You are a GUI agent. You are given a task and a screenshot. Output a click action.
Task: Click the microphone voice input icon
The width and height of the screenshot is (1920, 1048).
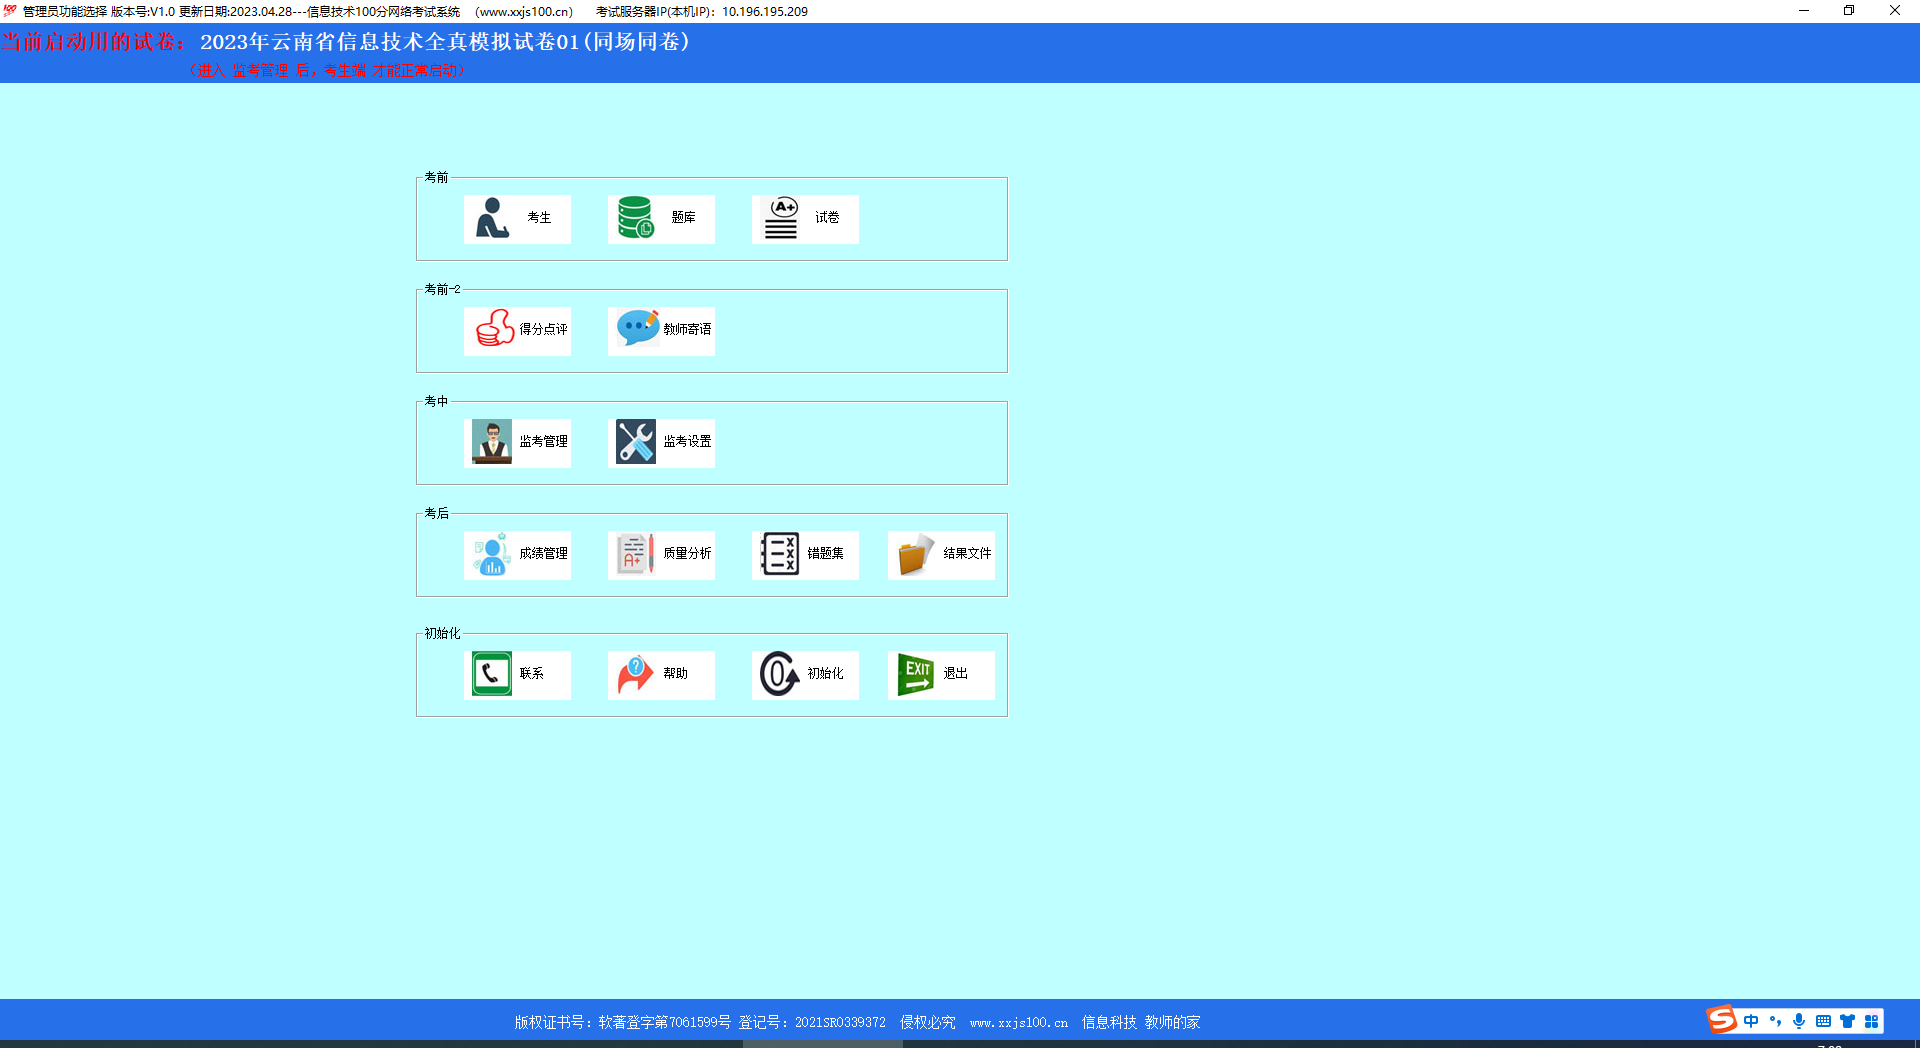pos(1799,1021)
